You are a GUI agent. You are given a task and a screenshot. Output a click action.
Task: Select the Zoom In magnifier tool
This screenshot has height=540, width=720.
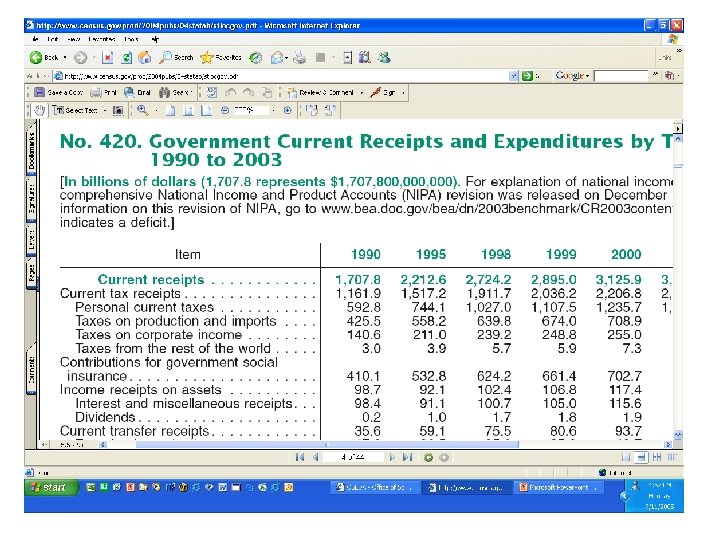tap(143, 110)
